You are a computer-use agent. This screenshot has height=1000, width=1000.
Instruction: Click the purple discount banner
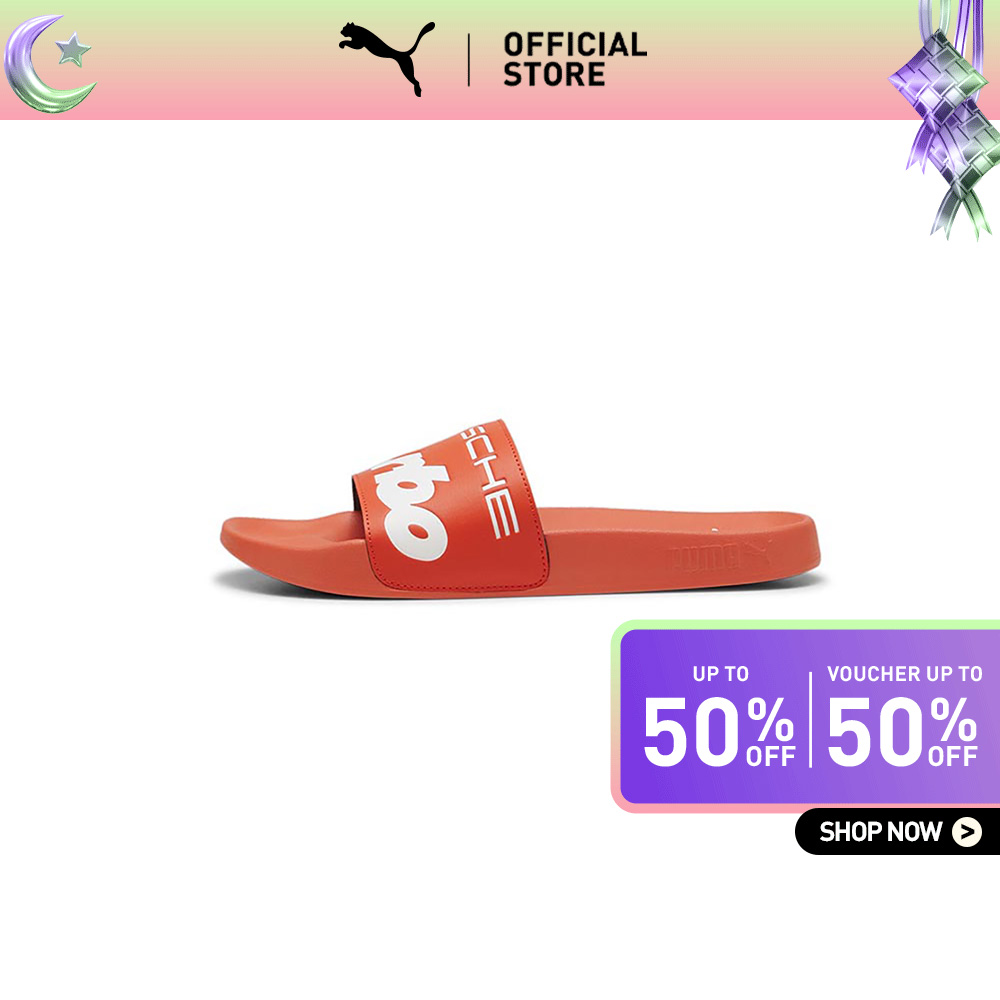point(805,716)
